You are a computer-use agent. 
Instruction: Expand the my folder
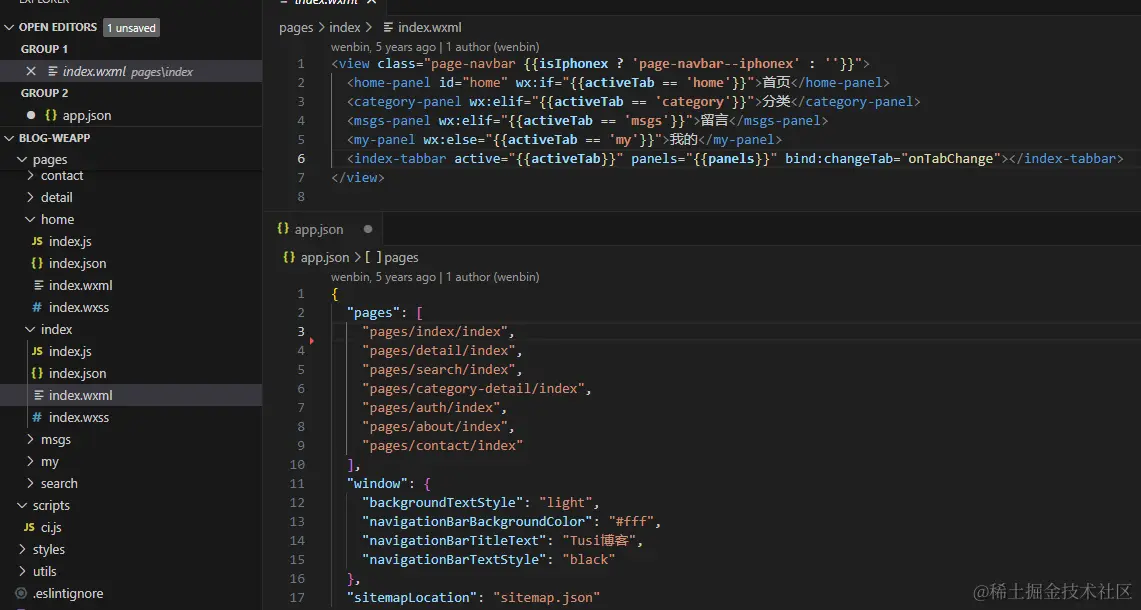pos(30,462)
